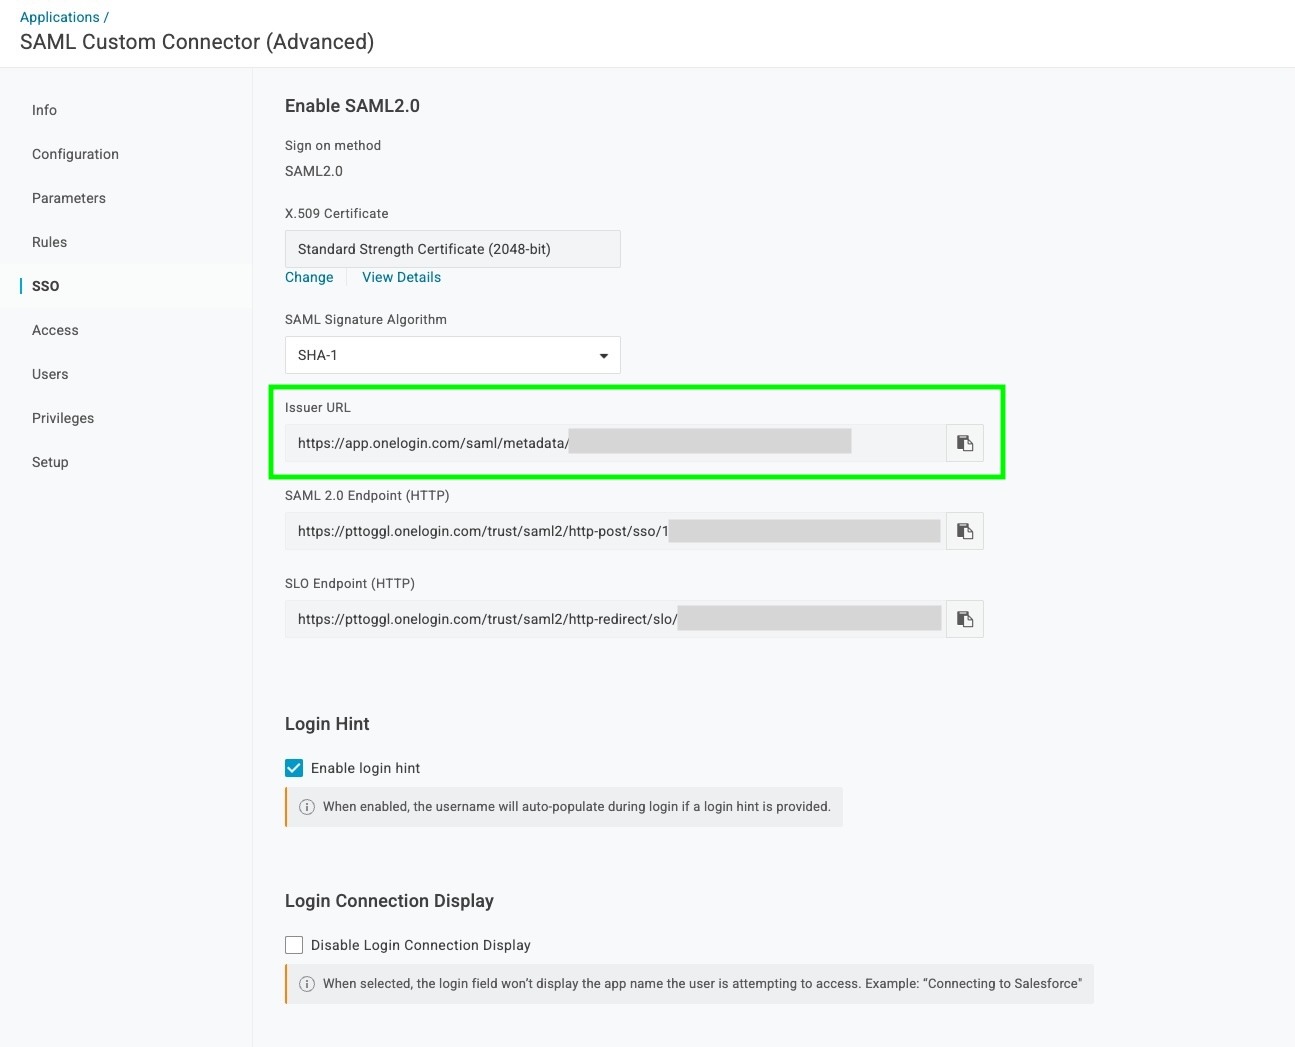
Task: Select the Access sidebar item
Action: pyautogui.click(x=55, y=330)
